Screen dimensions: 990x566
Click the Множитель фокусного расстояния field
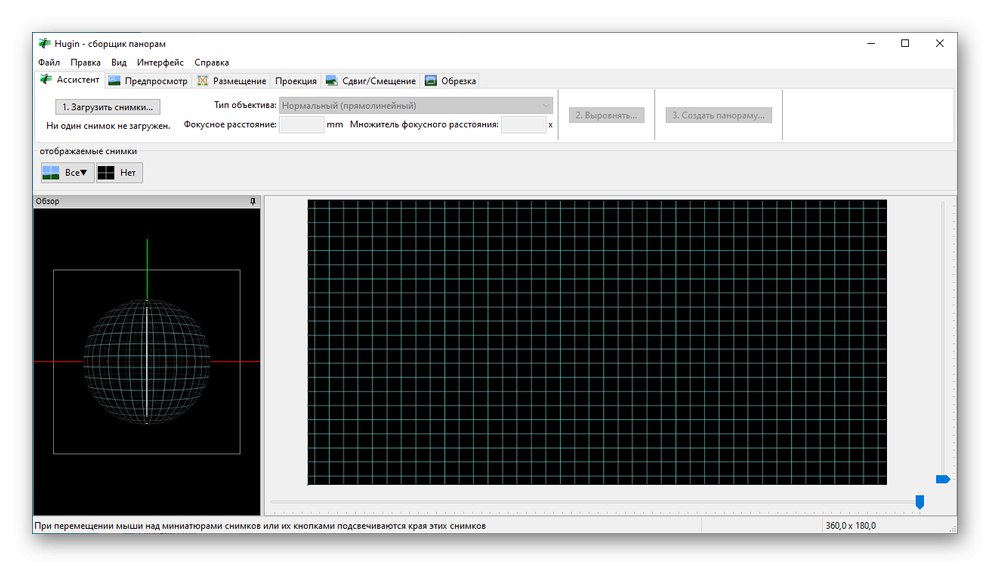[x=523, y=125]
